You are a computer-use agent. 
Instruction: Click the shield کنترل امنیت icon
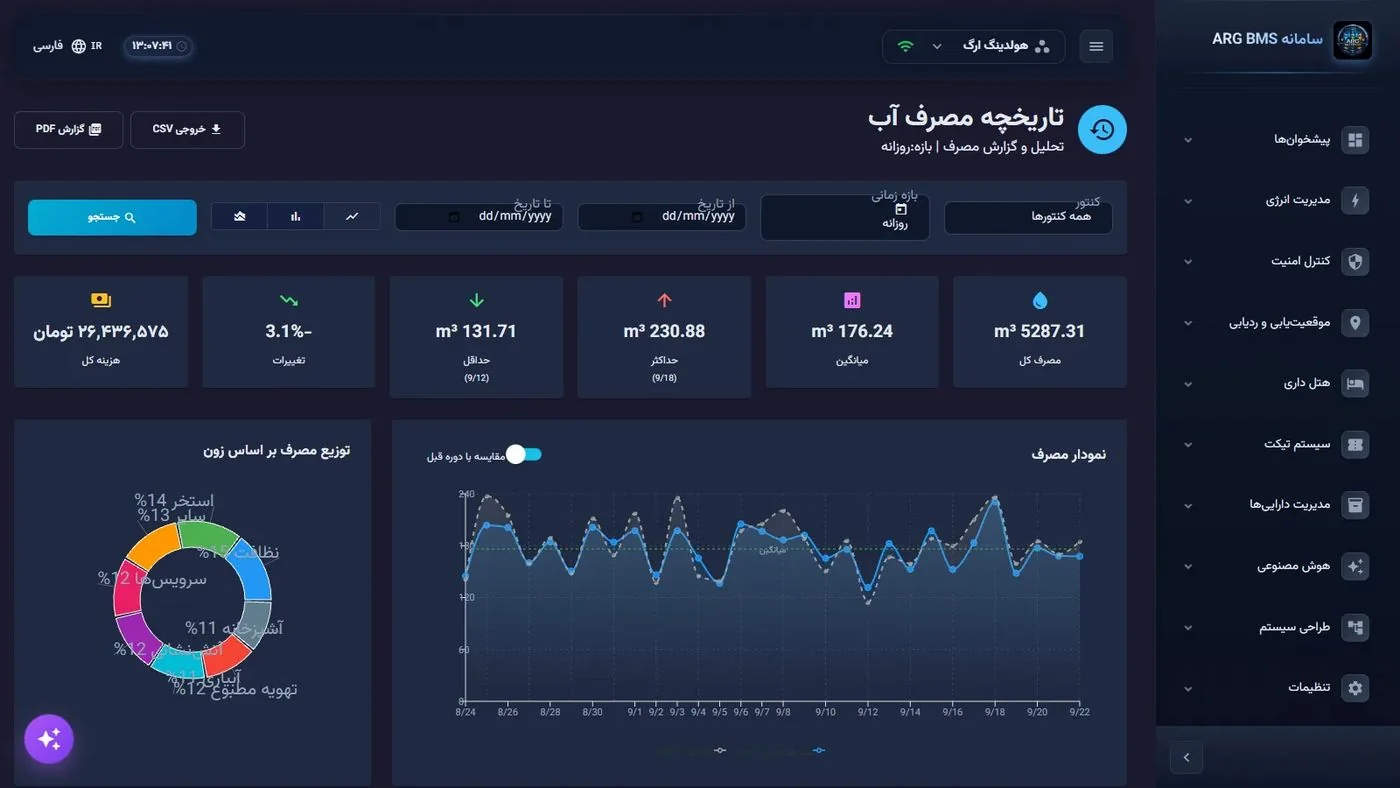[1355, 262]
